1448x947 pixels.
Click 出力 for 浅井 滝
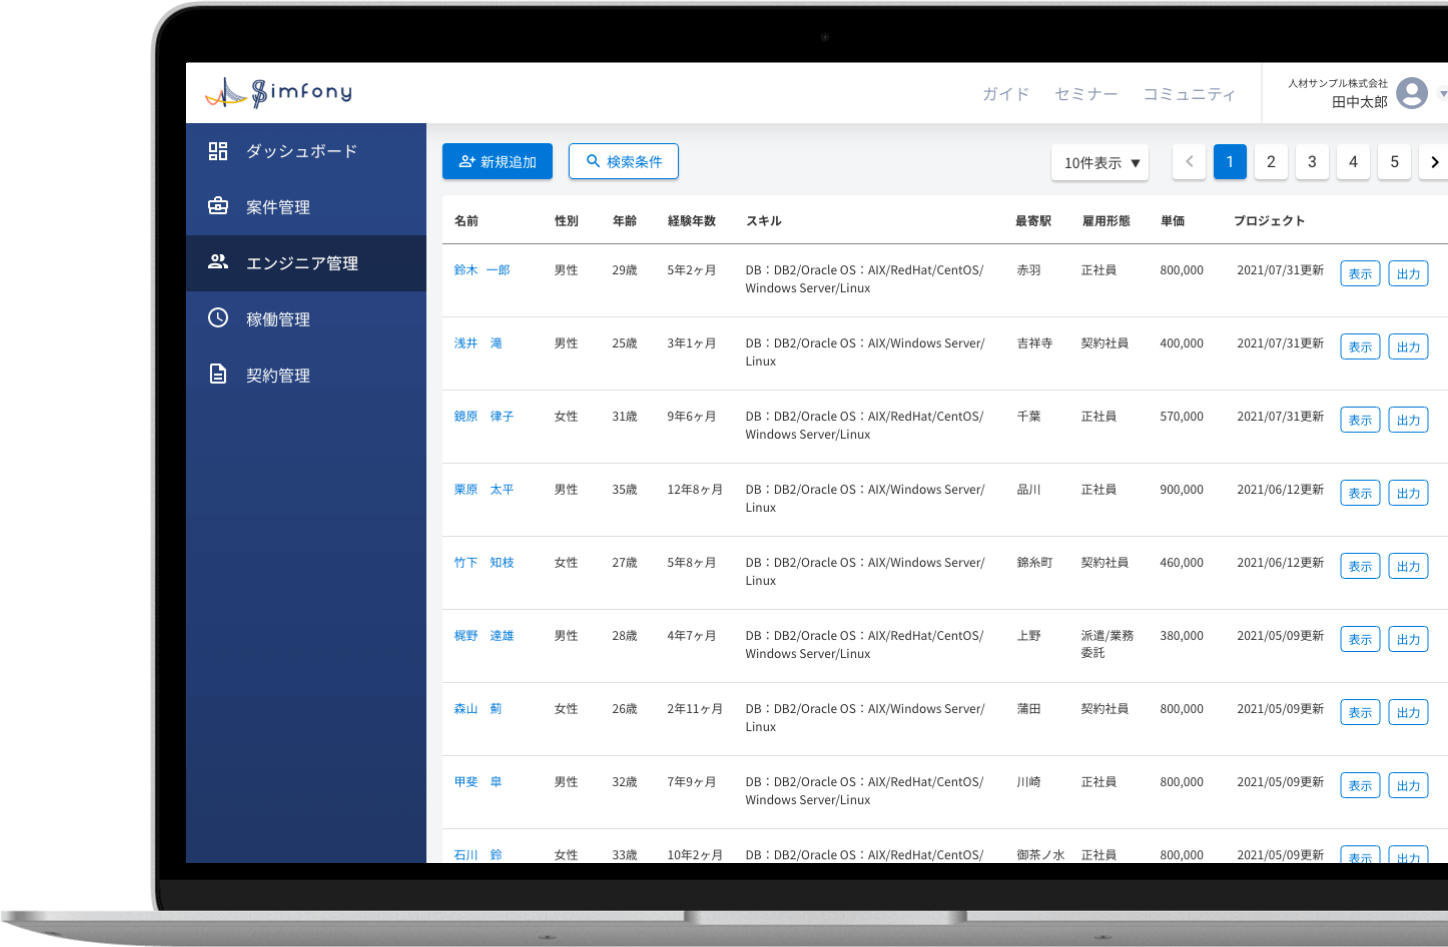pyautogui.click(x=1408, y=346)
